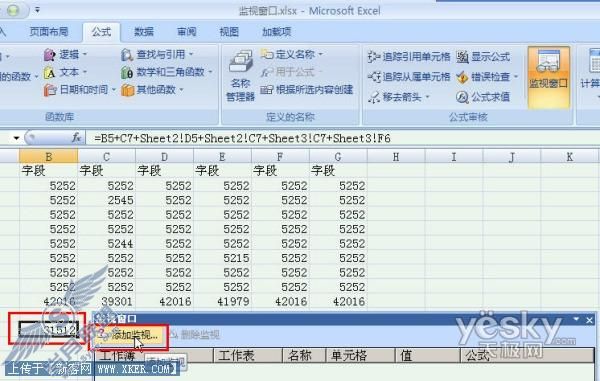Viewport: 600px width, 381px height.
Task: Open the 数学和三角函数 icon
Action: (x=127, y=73)
